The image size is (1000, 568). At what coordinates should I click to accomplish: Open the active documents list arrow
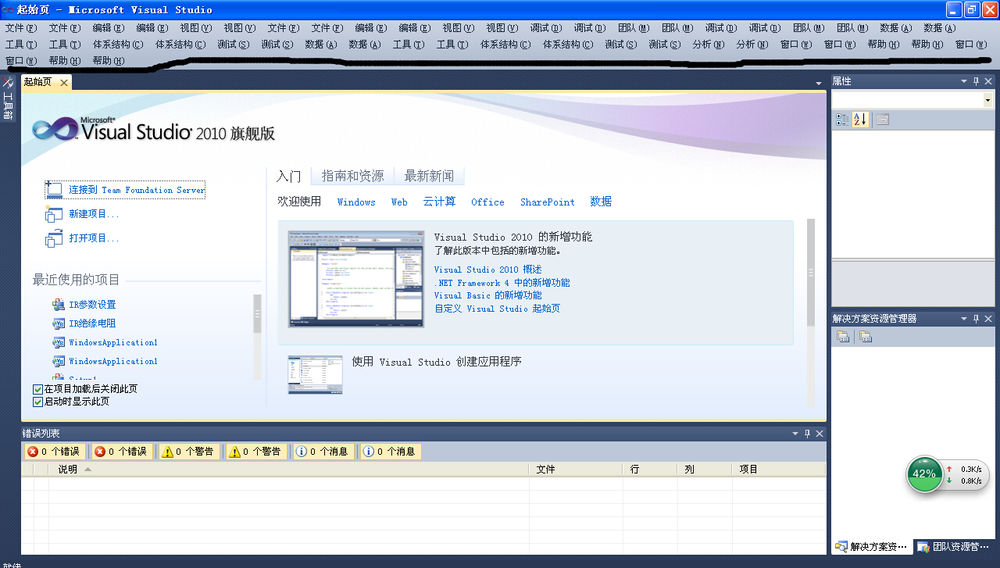(818, 84)
